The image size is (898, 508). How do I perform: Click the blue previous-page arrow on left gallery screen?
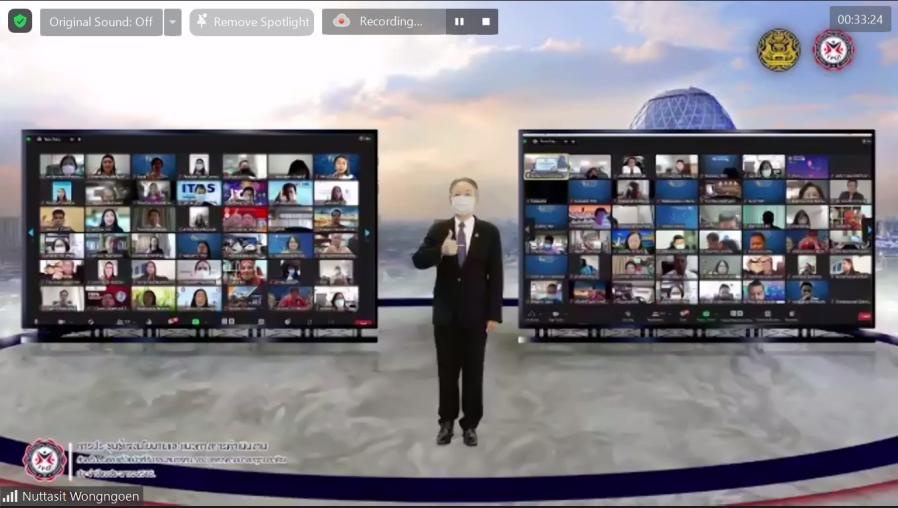31,233
